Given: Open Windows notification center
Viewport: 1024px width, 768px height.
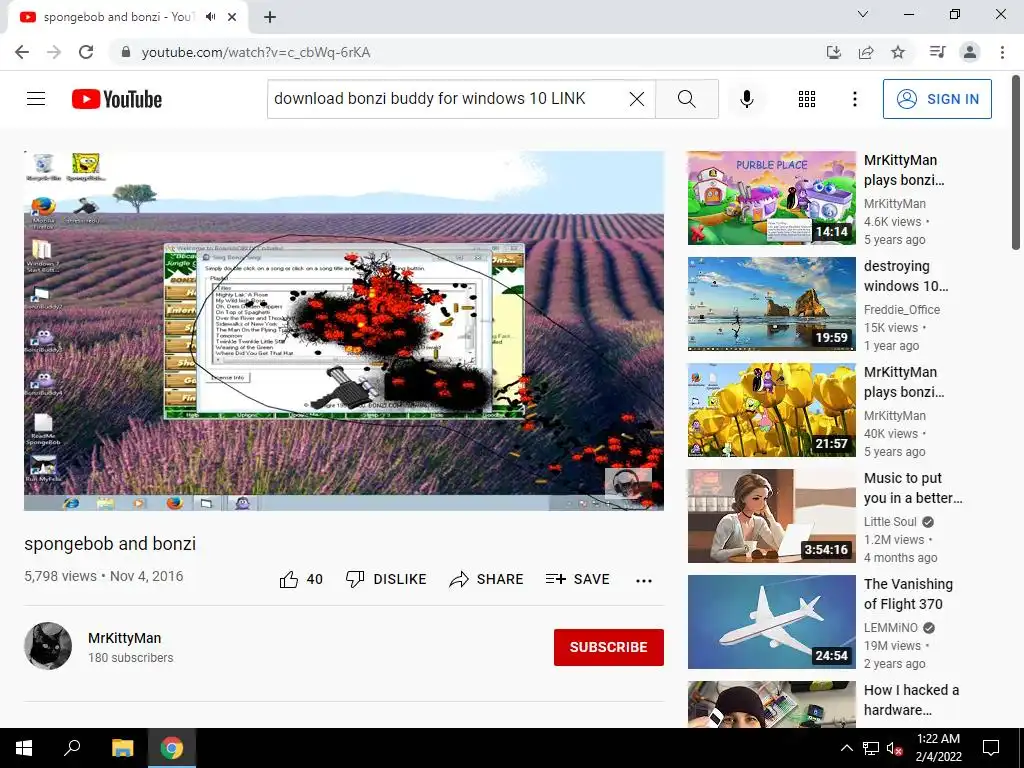Looking at the screenshot, I should click(991, 748).
